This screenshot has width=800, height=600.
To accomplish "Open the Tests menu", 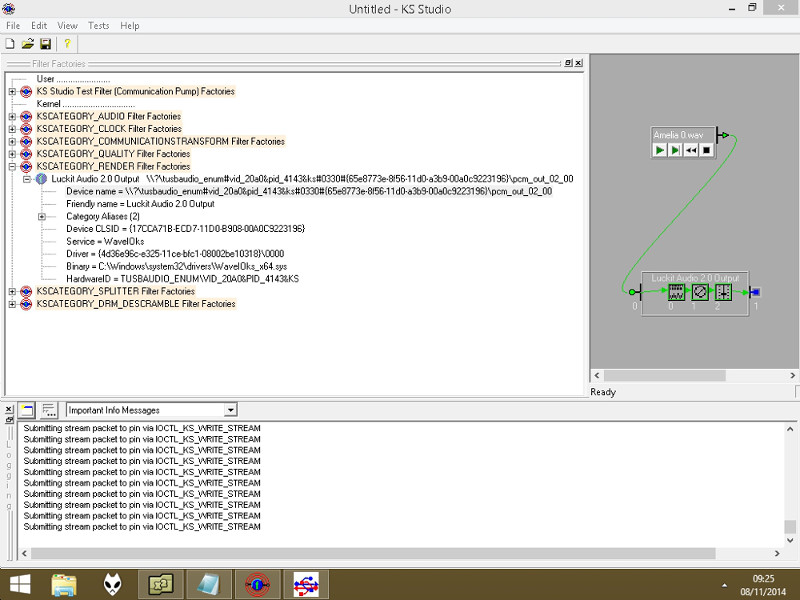I will pos(98,26).
